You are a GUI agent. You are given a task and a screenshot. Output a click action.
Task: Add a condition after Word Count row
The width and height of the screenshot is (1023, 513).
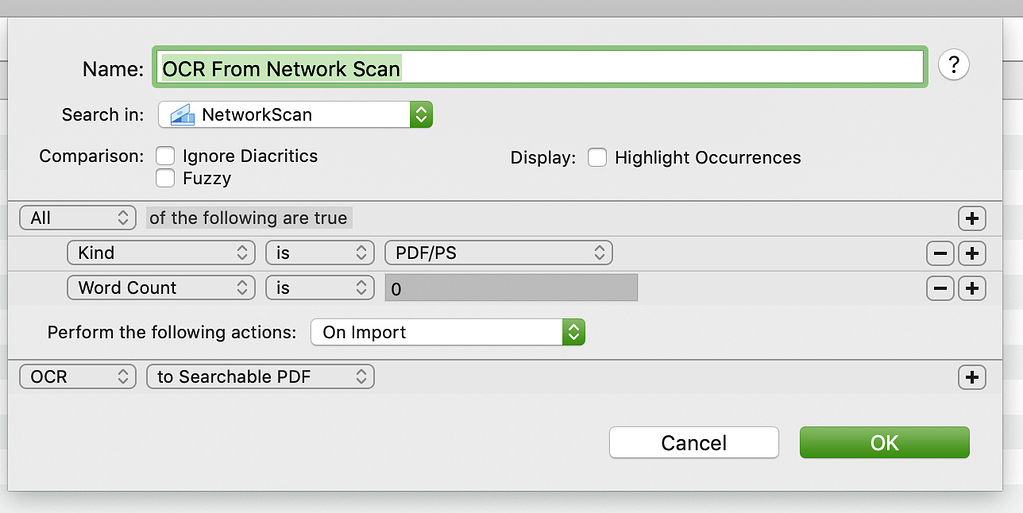tap(971, 289)
